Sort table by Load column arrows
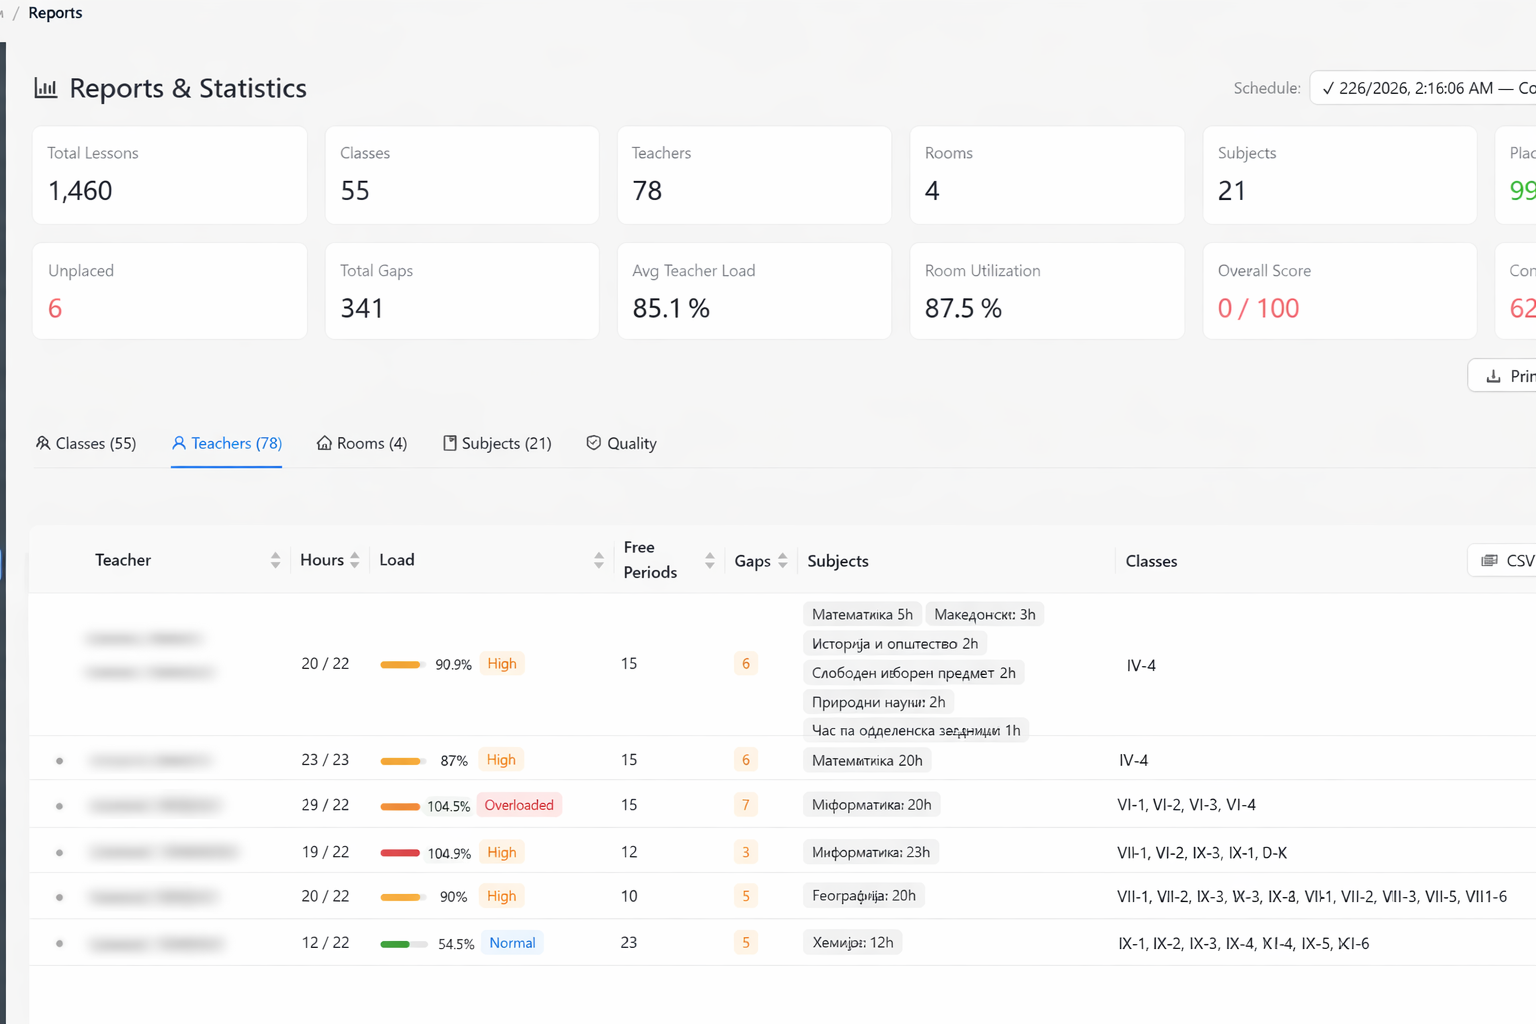This screenshot has width=1536, height=1024. pyautogui.click(x=599, y=560)
